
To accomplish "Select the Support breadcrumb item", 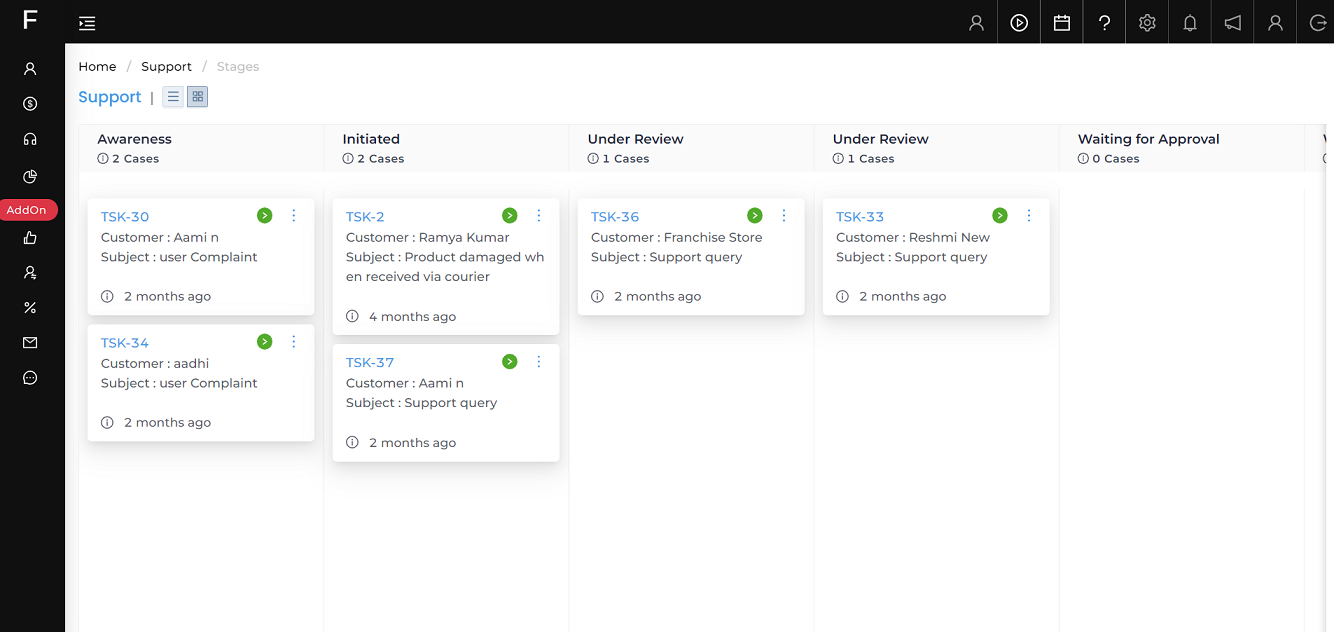I will click(166, 67).
